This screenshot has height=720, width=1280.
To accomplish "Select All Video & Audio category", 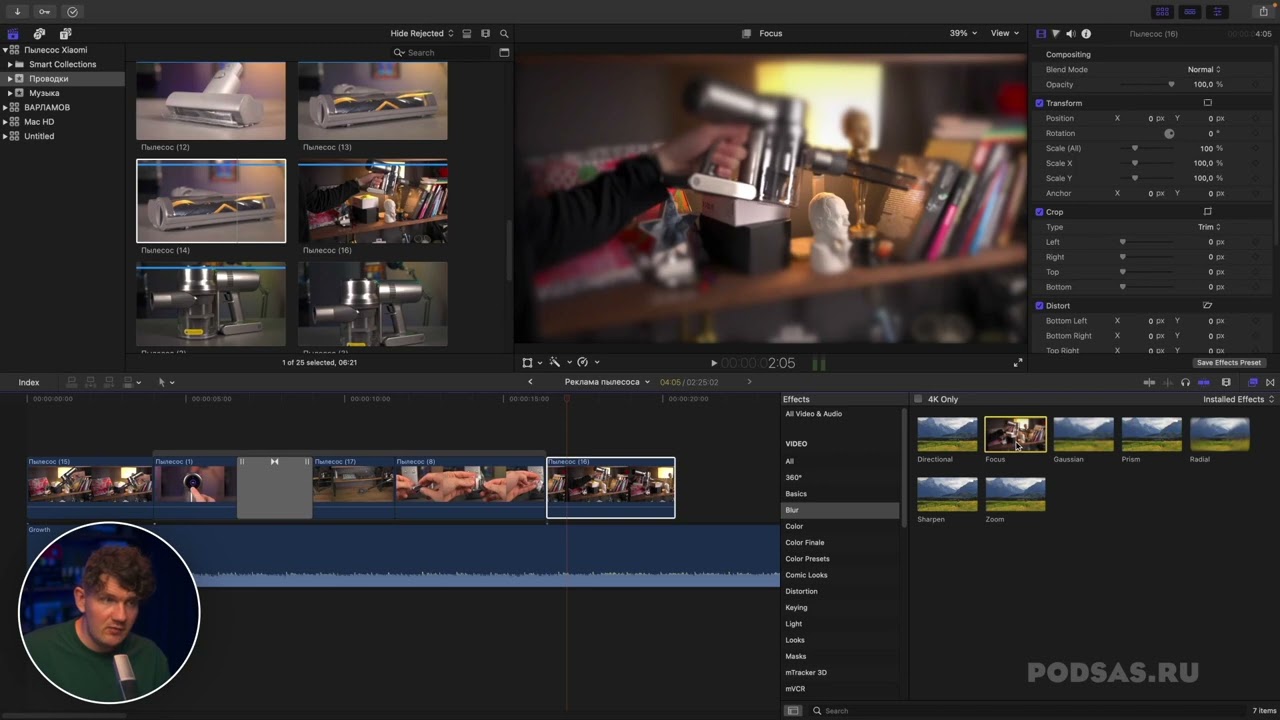I will [x=813, y=414].
